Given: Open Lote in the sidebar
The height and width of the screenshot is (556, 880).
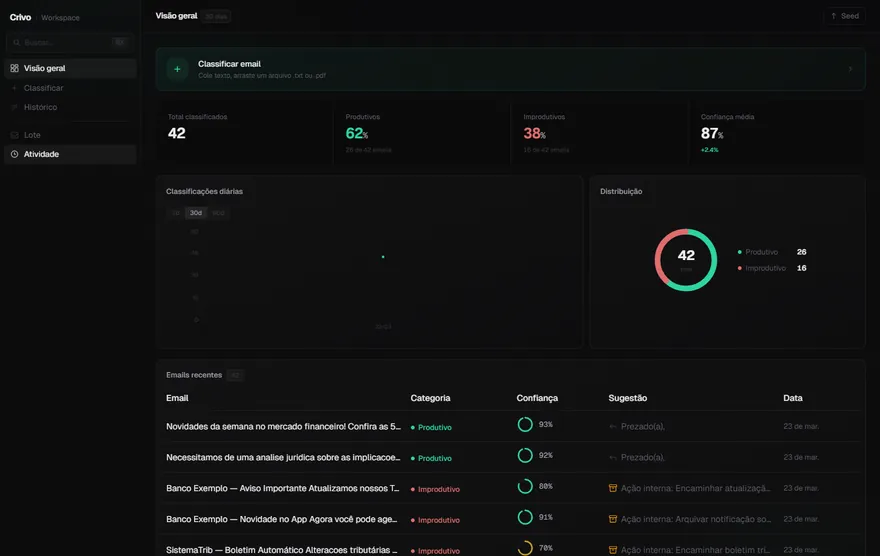Looking at the screenshot, I should click(x=70, y=135).
